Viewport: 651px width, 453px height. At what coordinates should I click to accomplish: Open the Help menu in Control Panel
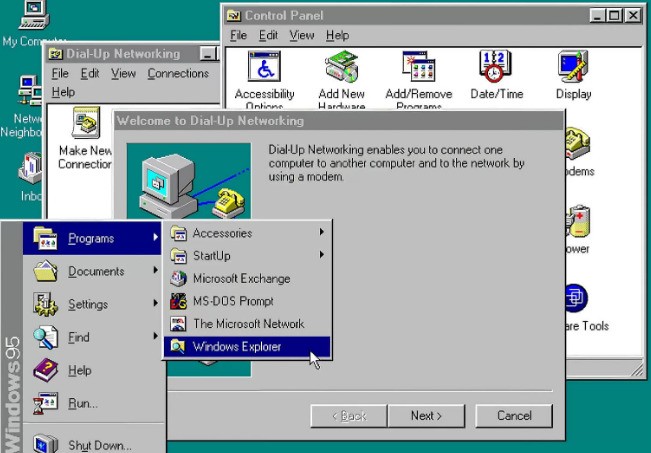pos(337,35)
